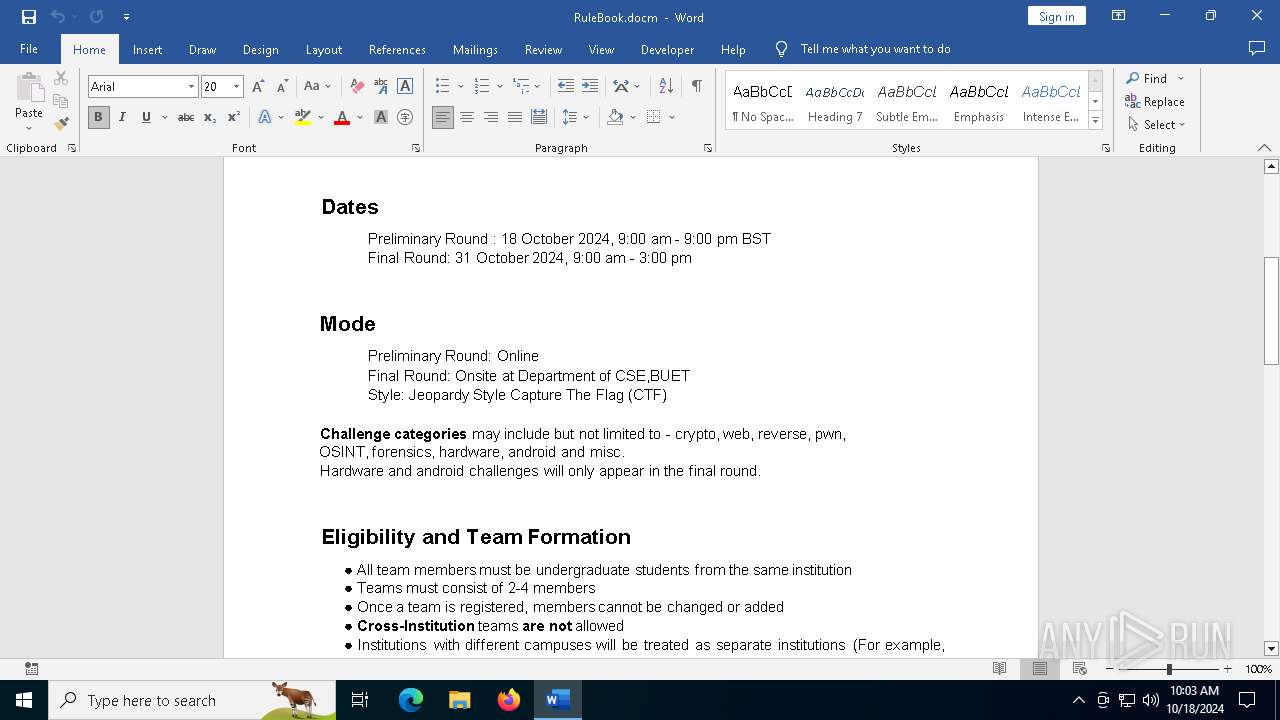The width and height of the screenshot is (1280, 720).
Task: Open the Select dropdown in Editing
Action: [1157, 125]
